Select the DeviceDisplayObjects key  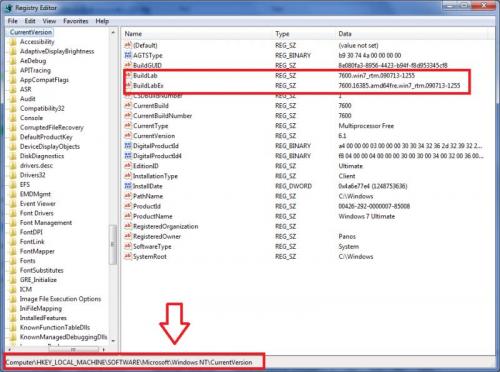[50, 147]
